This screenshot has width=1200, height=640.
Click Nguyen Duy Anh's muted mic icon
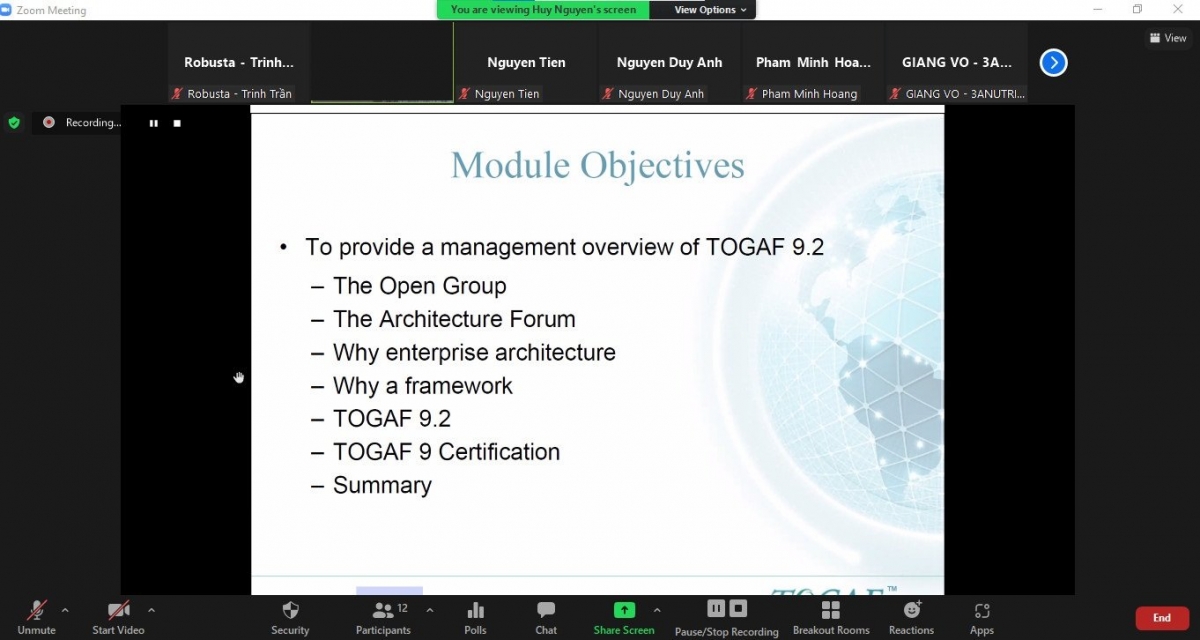(x=608, y=94)
